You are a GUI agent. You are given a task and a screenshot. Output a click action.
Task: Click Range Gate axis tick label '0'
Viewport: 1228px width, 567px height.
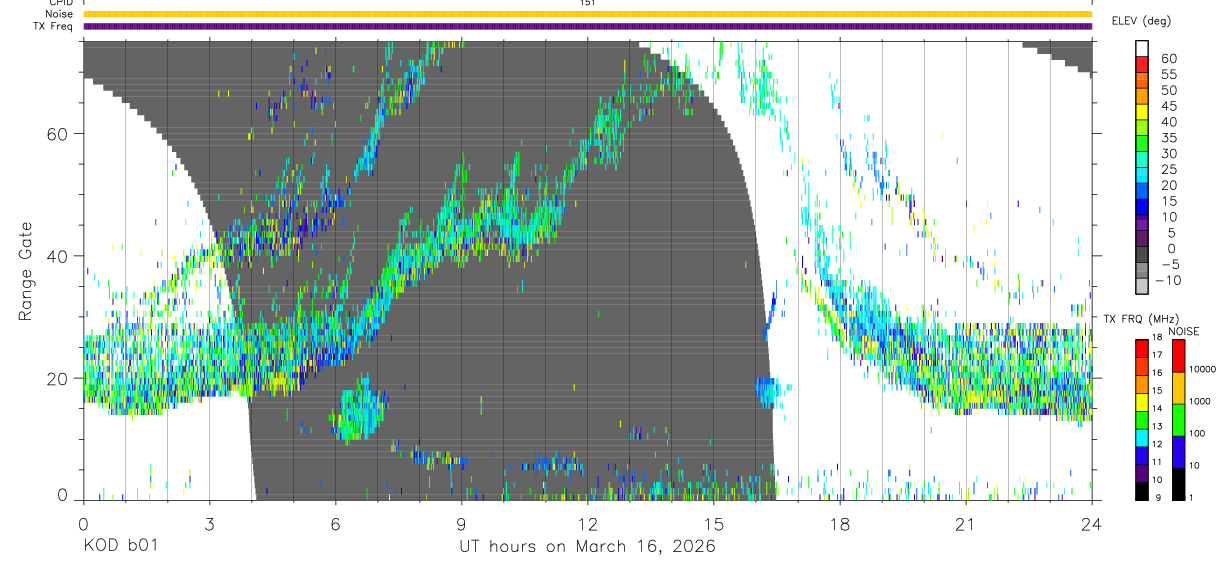click(x=62, y=496)
